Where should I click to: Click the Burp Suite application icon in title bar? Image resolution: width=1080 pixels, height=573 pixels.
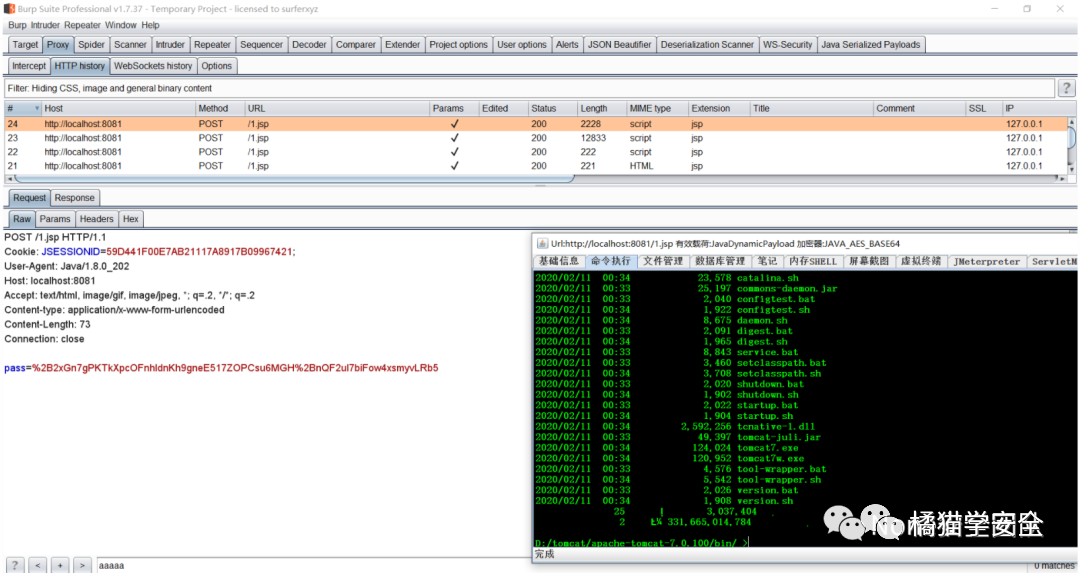point(9,9)
